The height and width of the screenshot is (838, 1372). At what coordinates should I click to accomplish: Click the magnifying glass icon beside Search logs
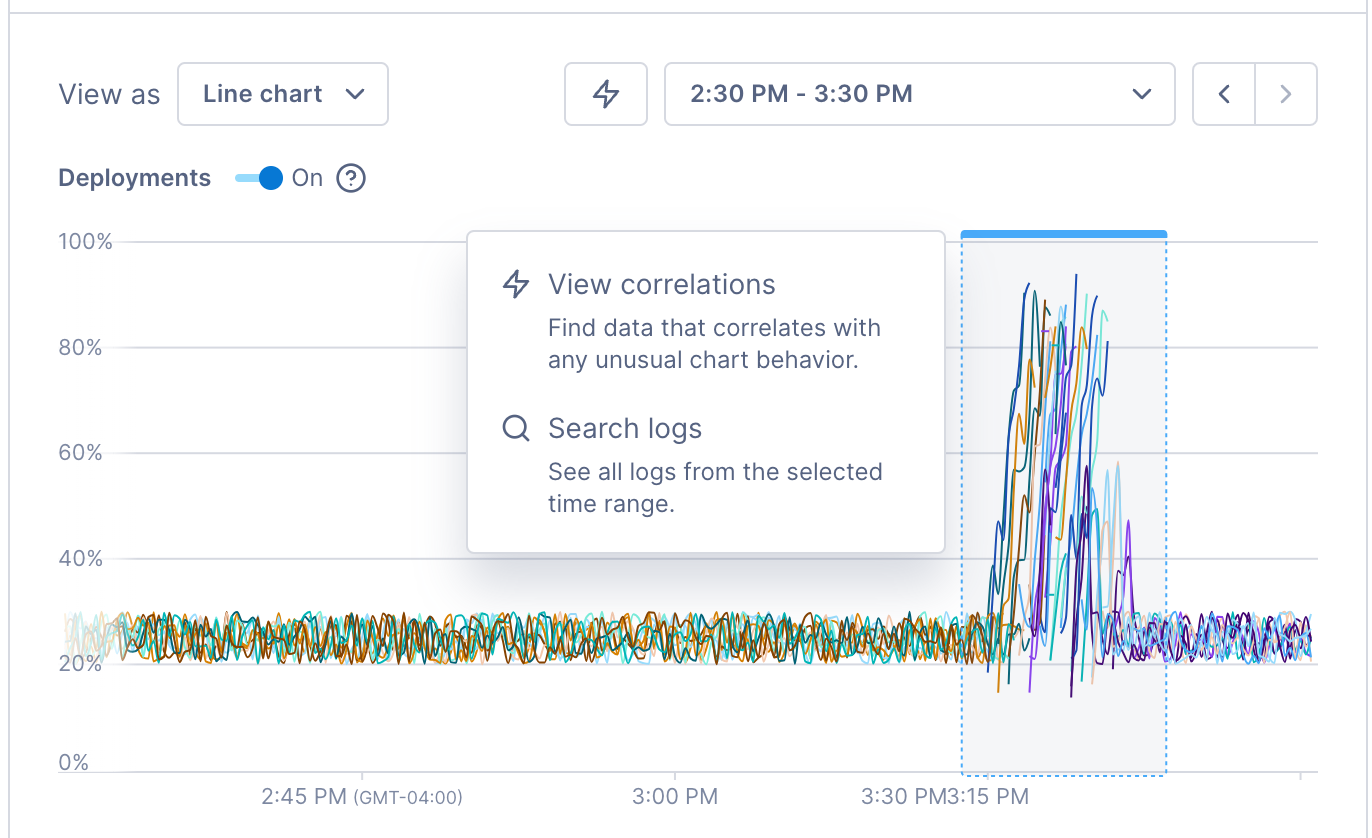(x=515, y=428)
